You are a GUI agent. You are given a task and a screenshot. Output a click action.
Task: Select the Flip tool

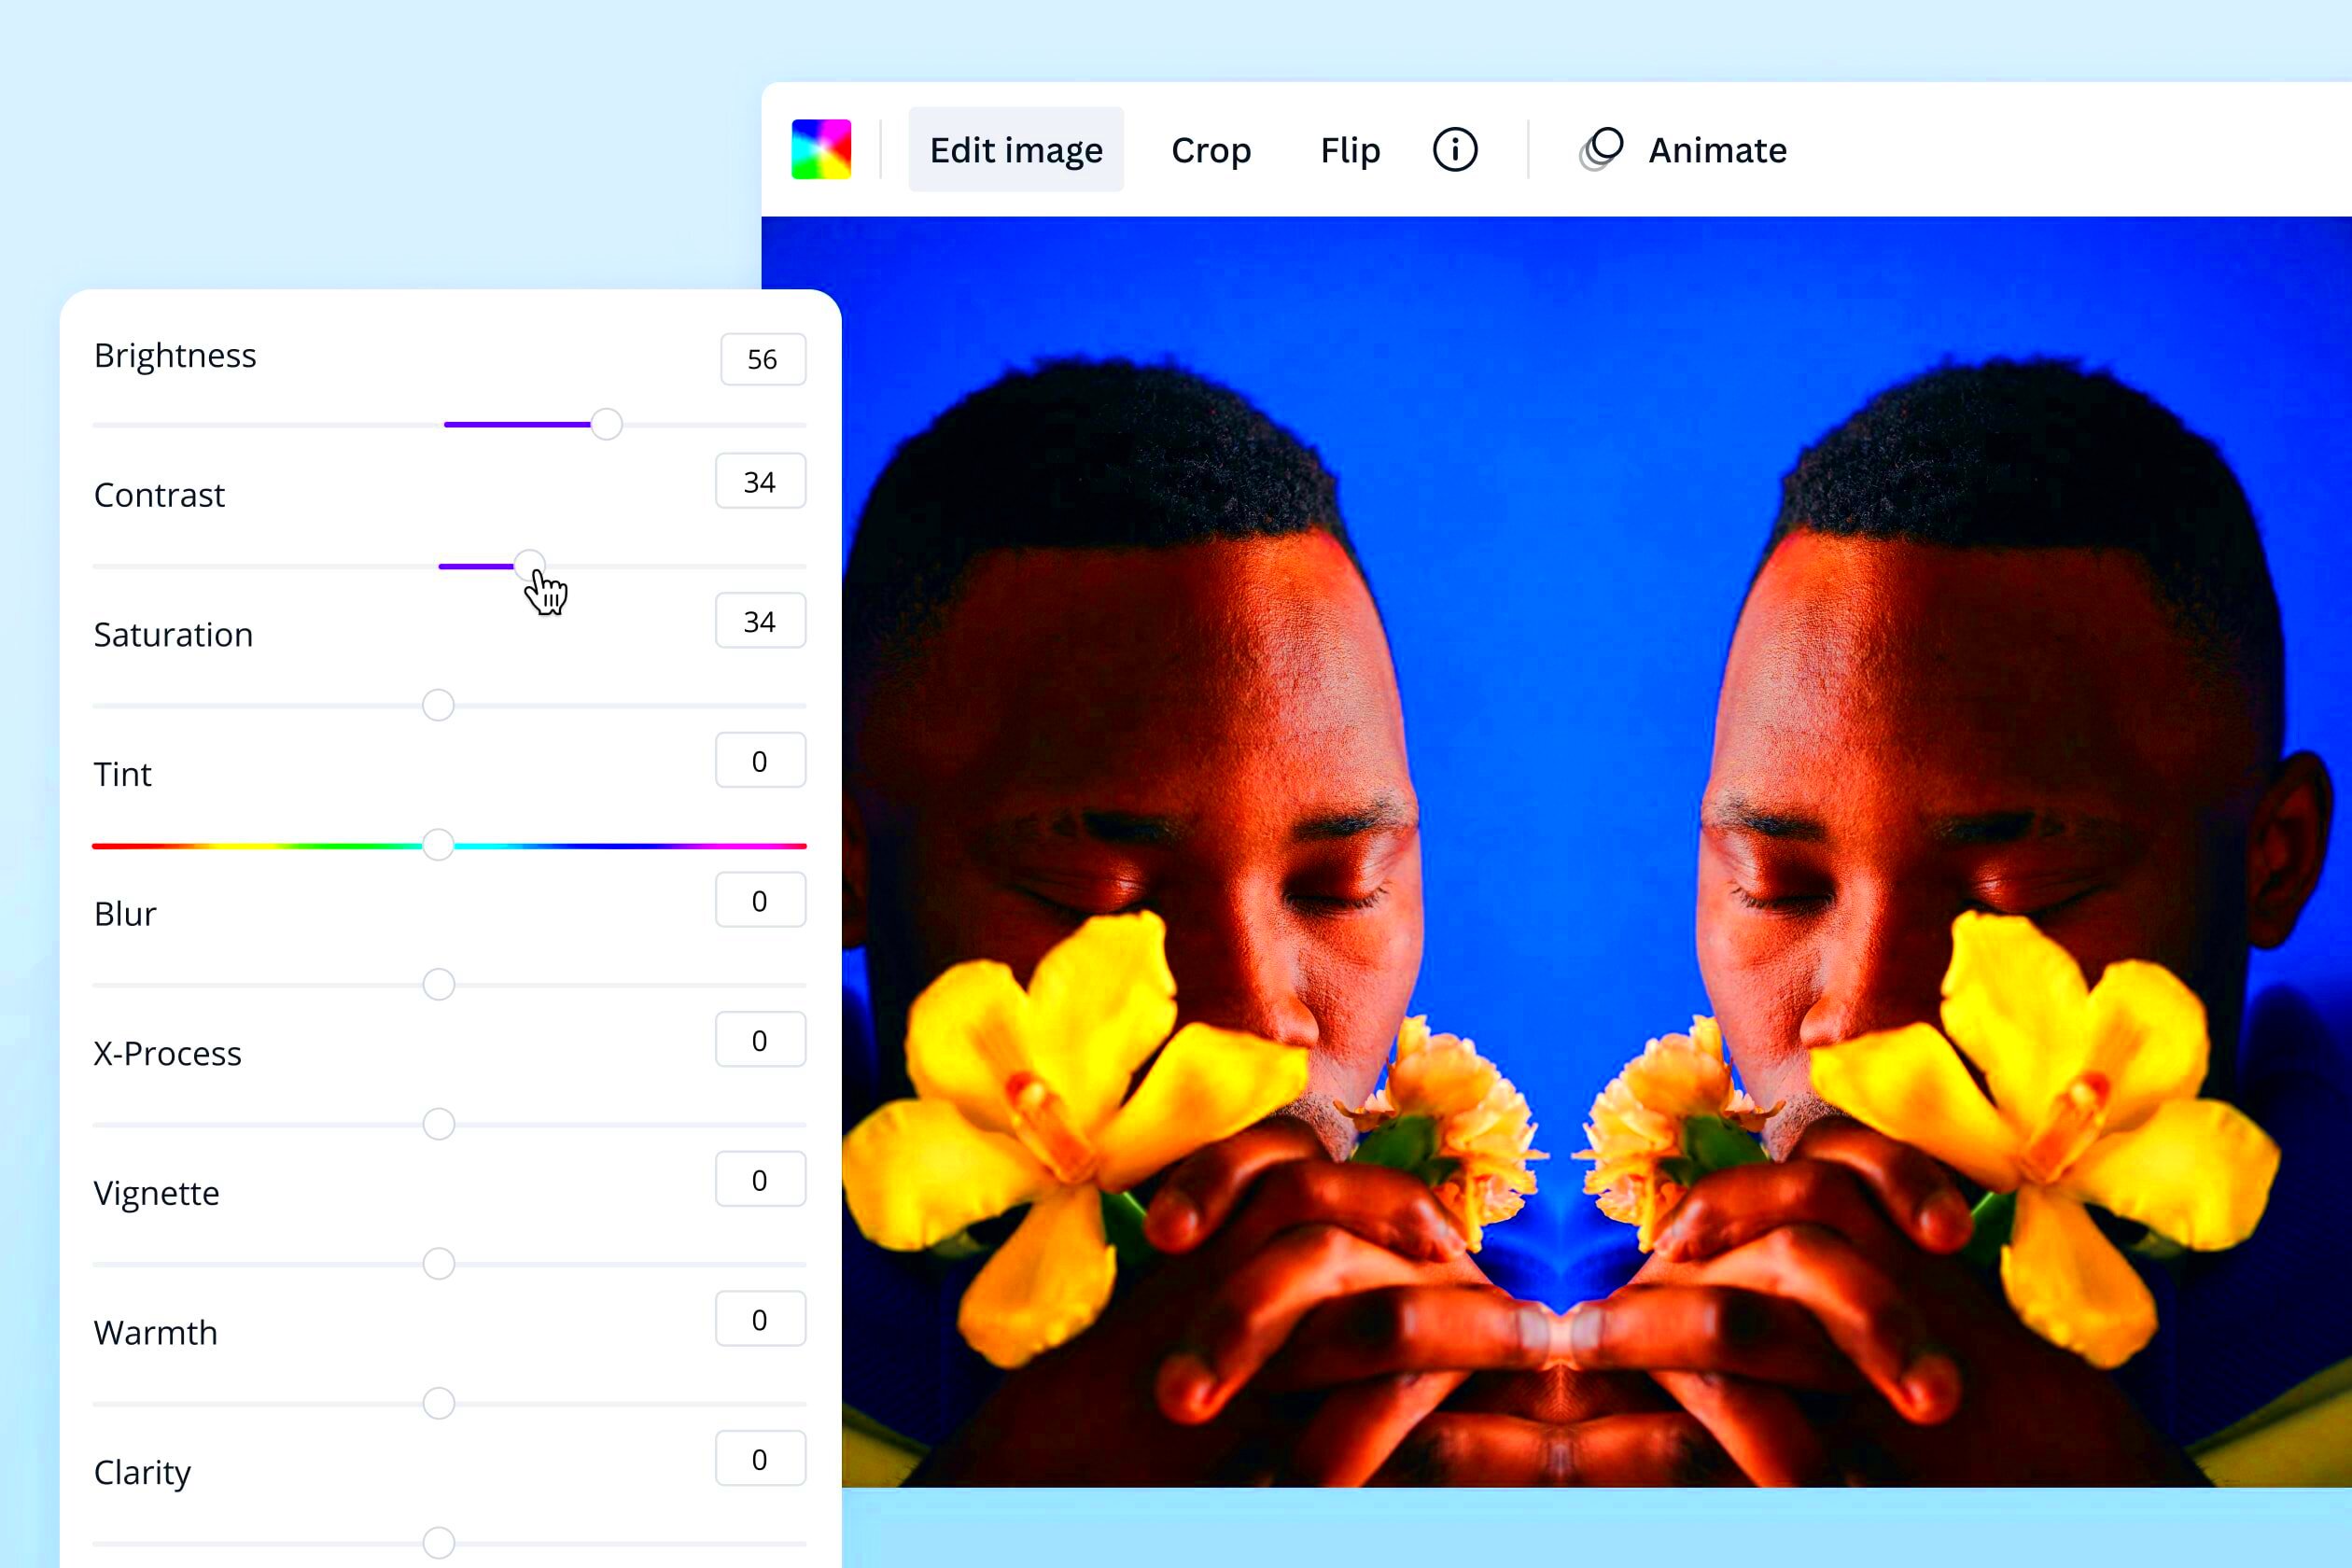tap(1350, 148)
